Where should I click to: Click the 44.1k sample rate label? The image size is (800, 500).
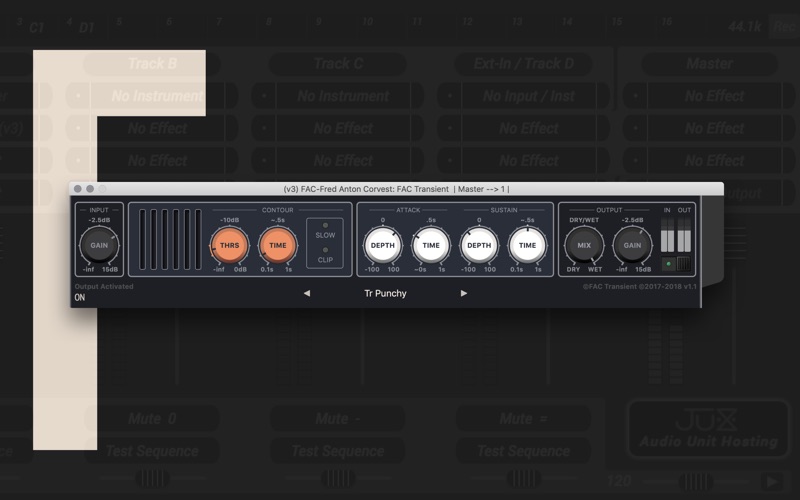(744, 27)
